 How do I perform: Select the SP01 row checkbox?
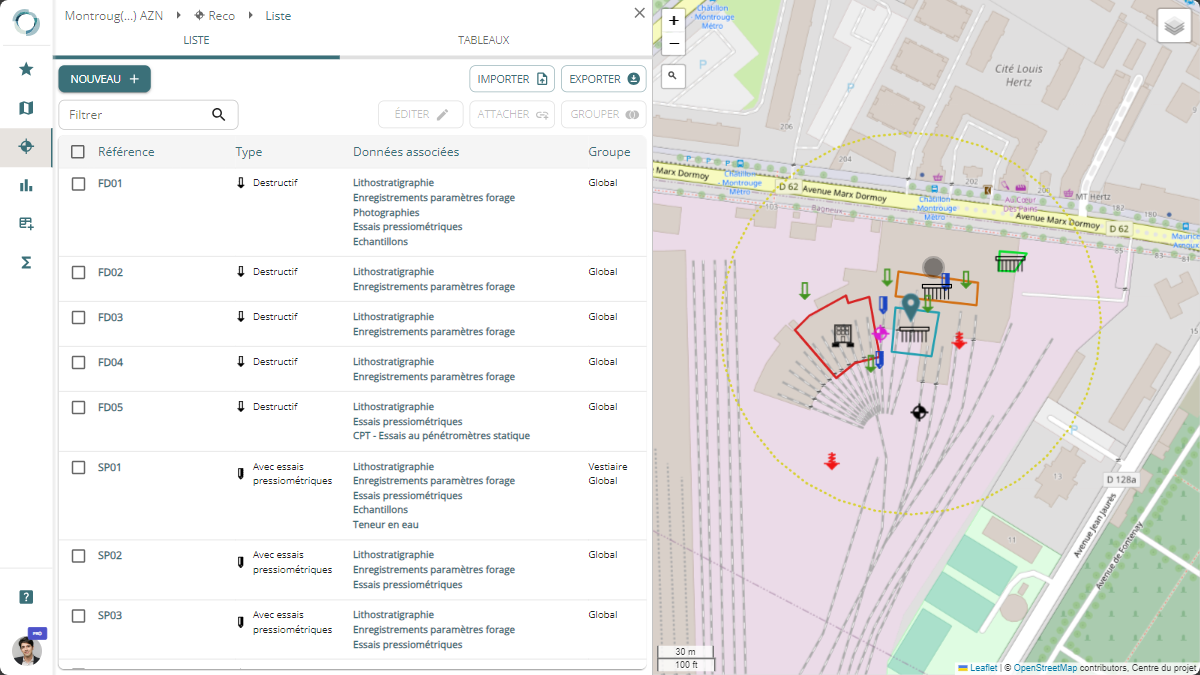coord(78,467)
